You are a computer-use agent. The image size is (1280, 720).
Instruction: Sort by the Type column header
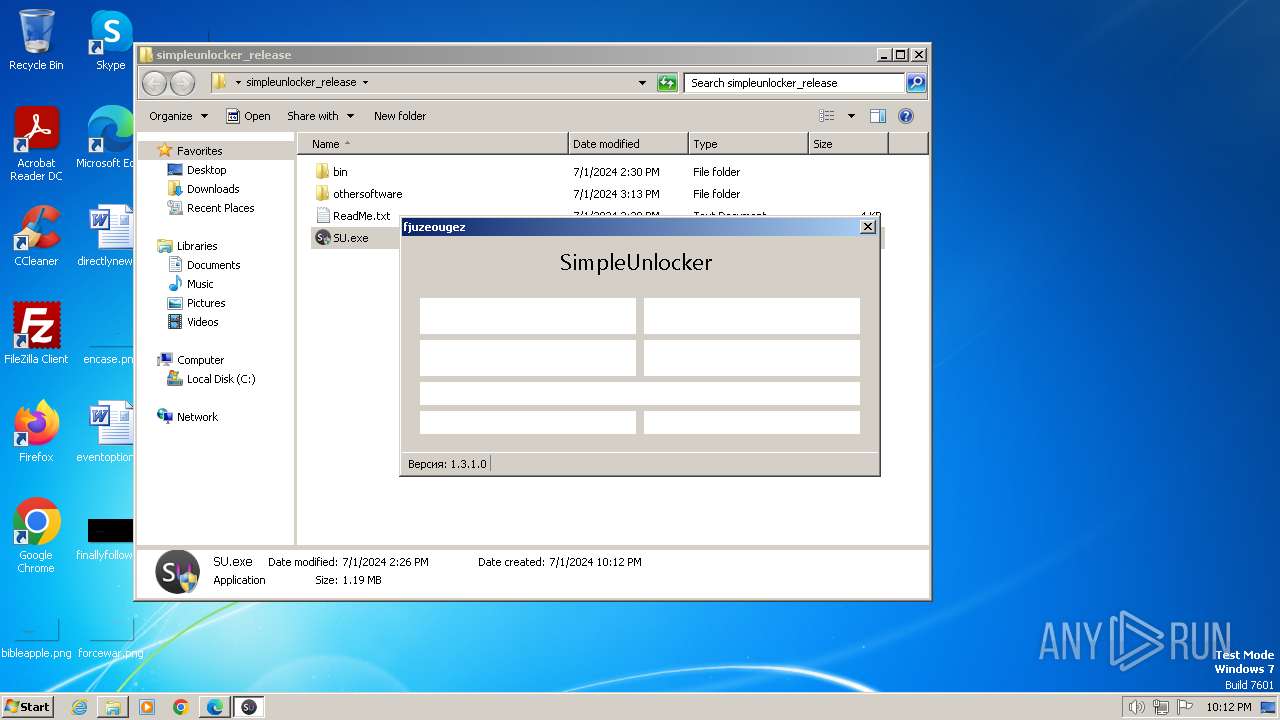tap(748, 144)
